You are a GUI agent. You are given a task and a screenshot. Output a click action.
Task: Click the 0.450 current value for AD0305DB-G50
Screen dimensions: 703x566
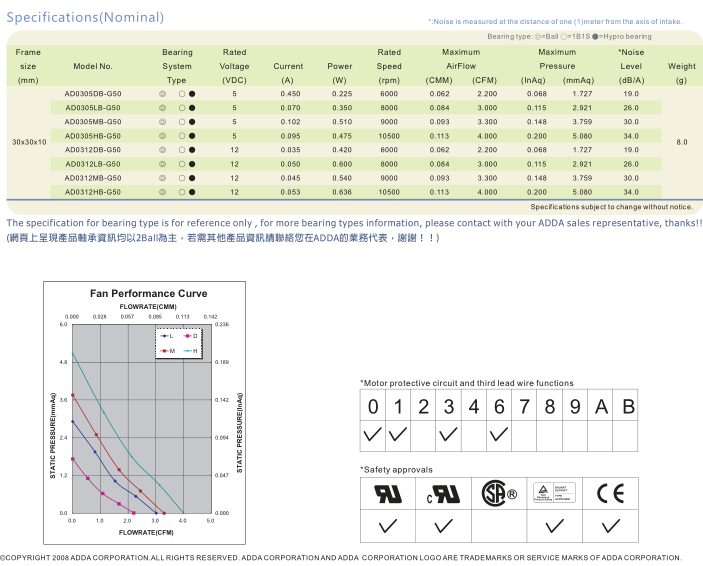[x=291, y=94]
